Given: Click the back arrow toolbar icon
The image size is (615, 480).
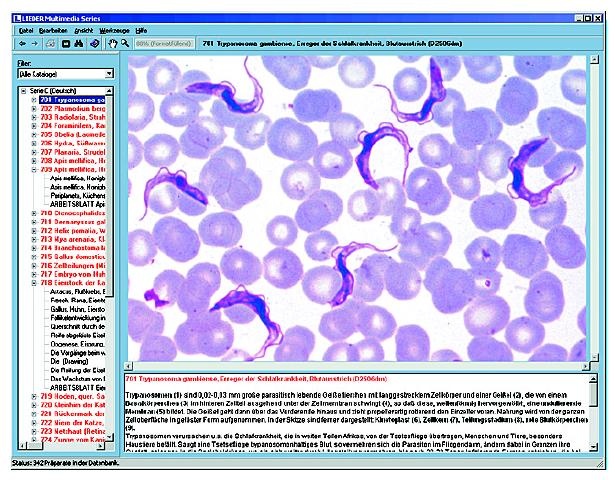Looking at the screenshot, I should (x=22, y=45).
